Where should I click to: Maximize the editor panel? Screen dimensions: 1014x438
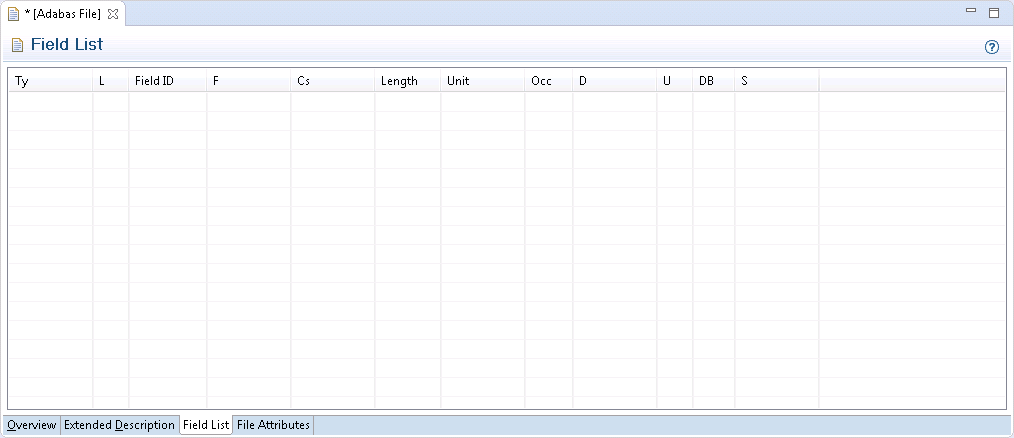pyautogui.click(x=994, y=13)
